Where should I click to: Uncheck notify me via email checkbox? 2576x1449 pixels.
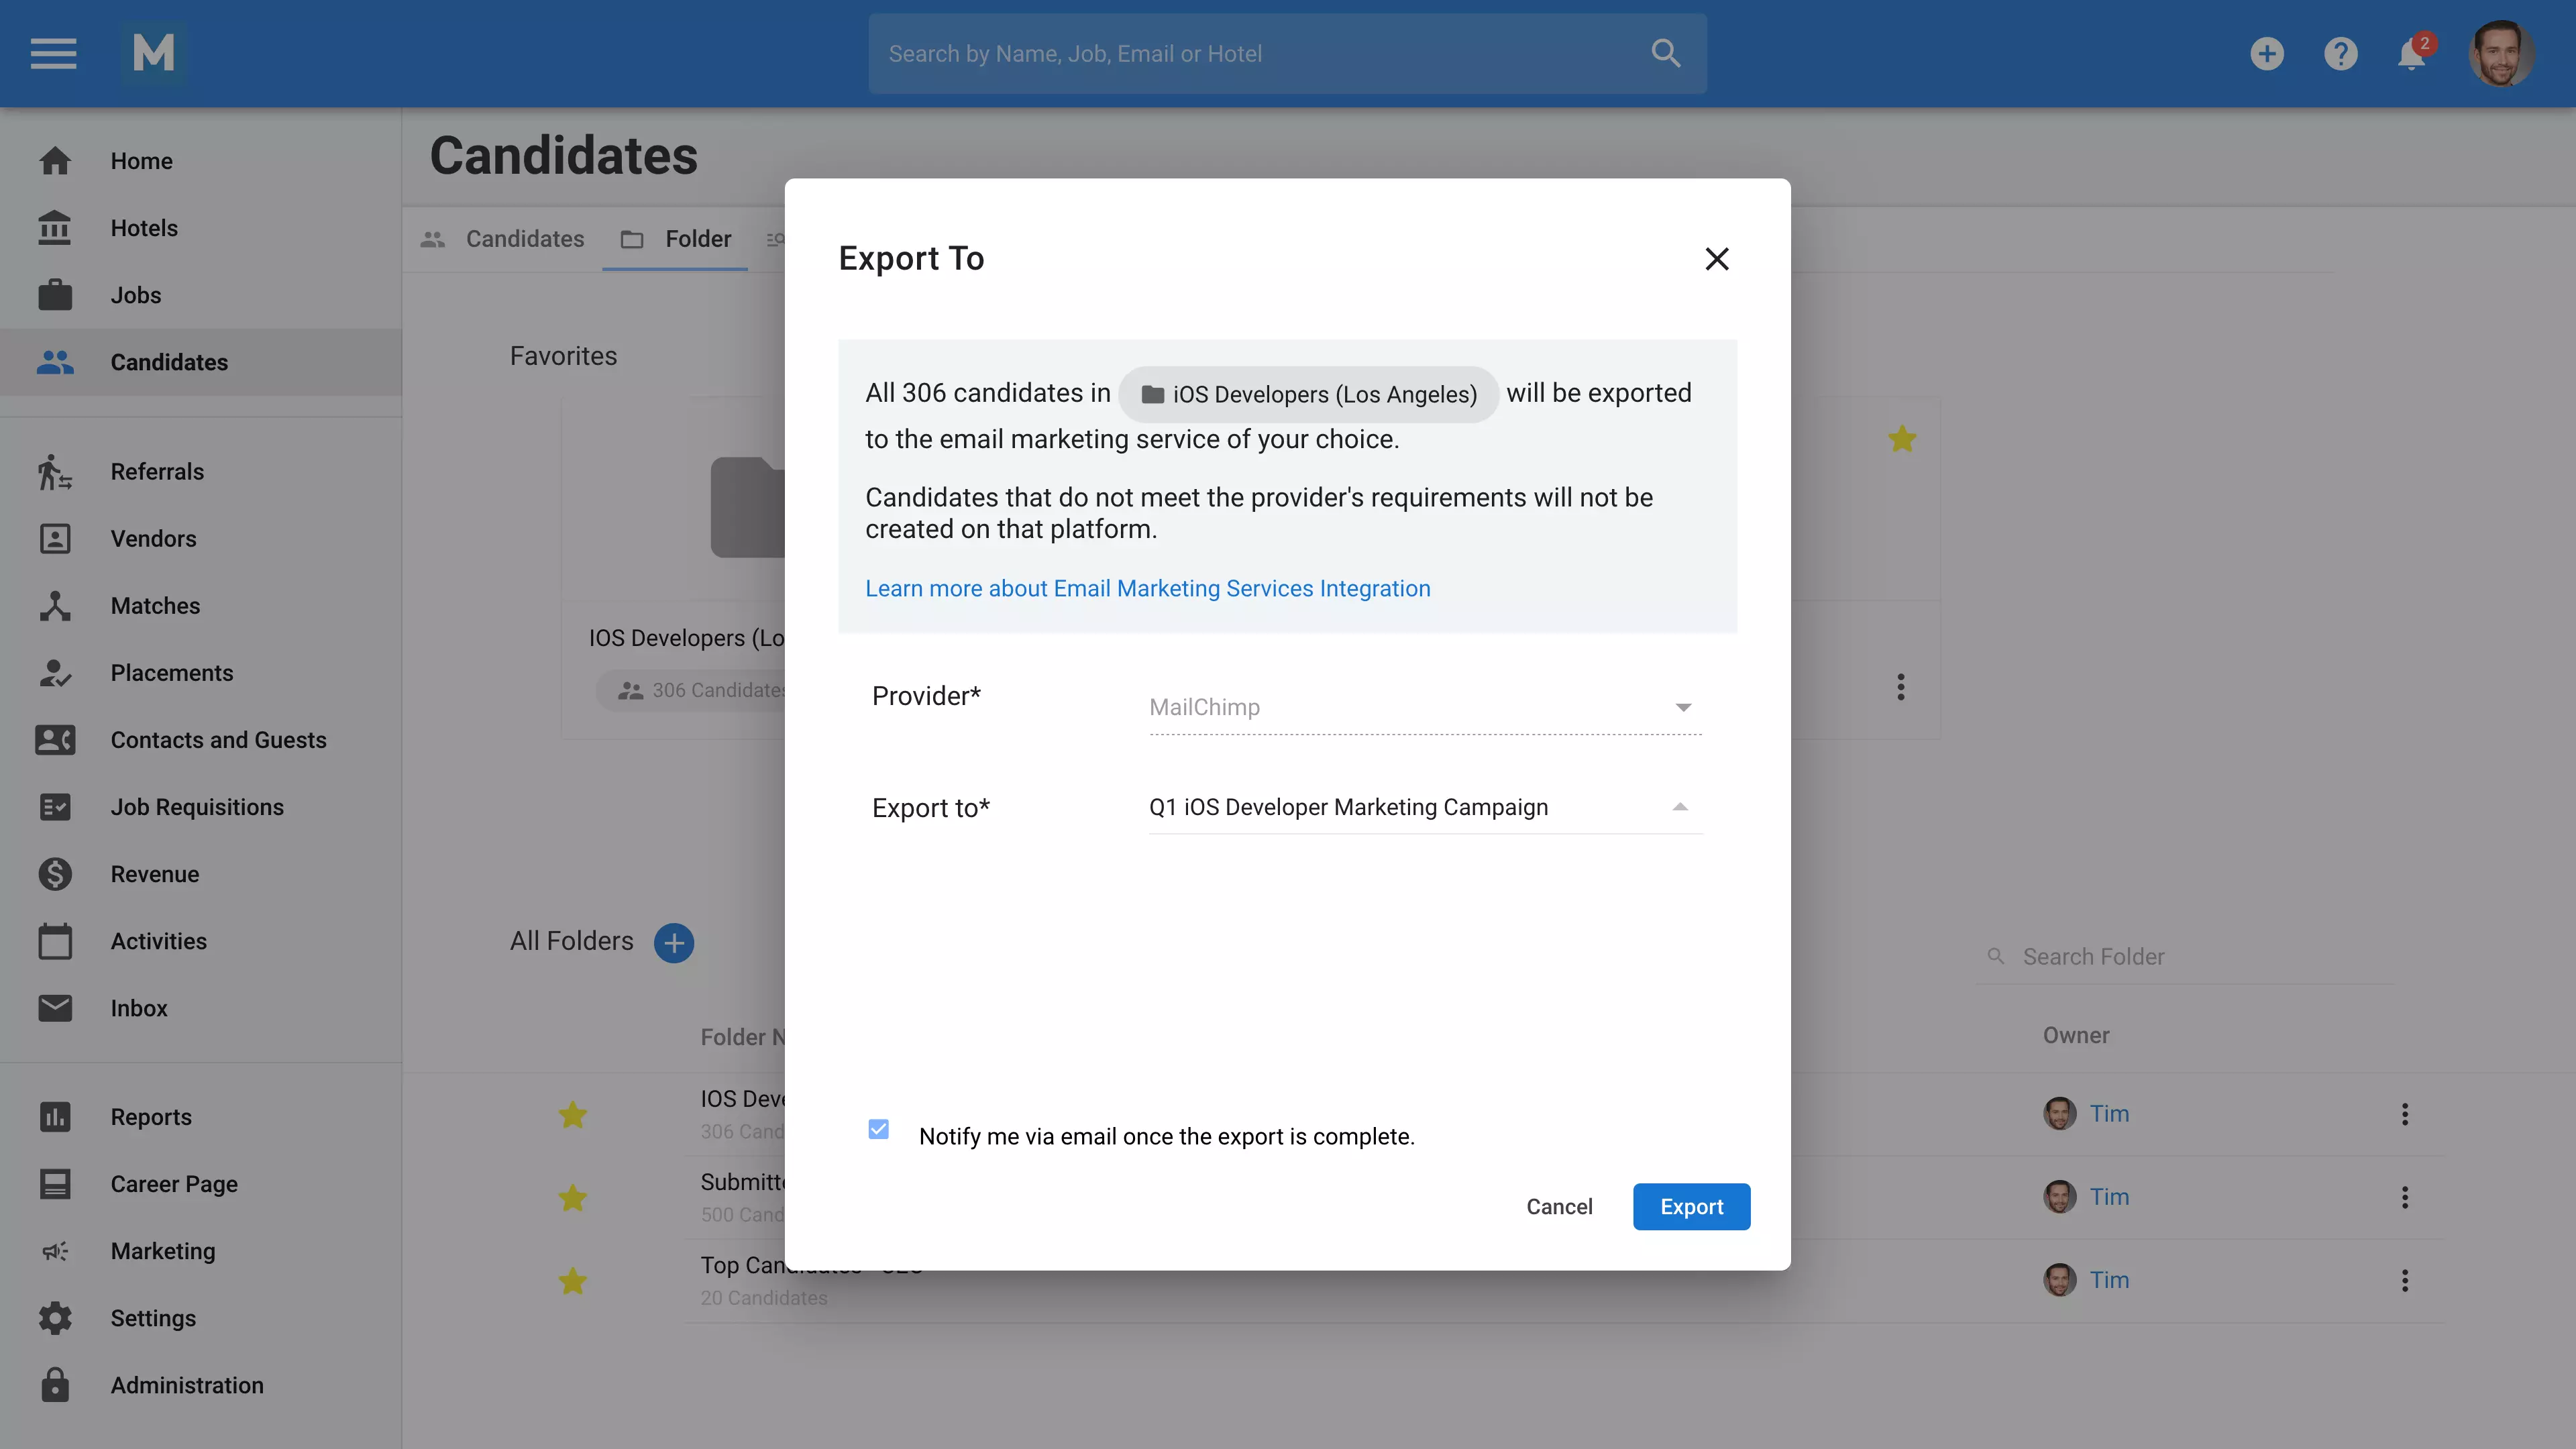pos(878,1129)
